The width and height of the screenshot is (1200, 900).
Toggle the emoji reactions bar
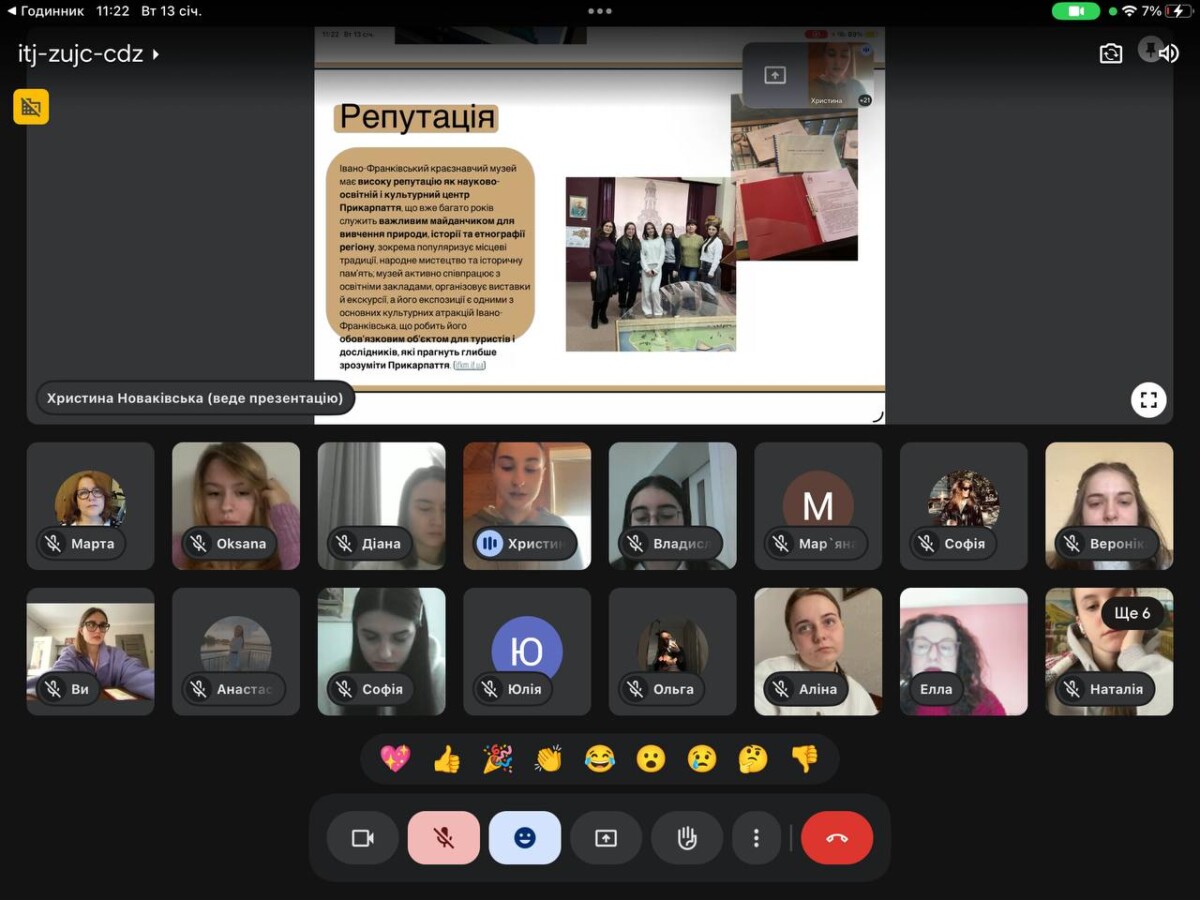coord(525,838)
